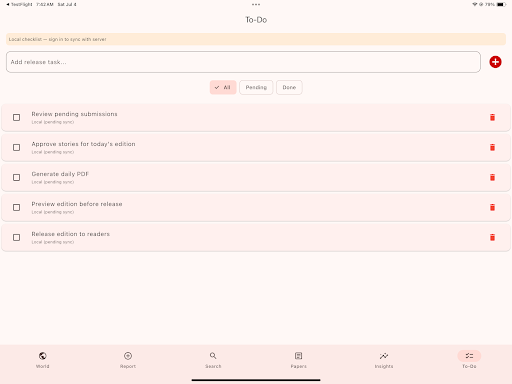Open the Insights tab

point(384,360)
